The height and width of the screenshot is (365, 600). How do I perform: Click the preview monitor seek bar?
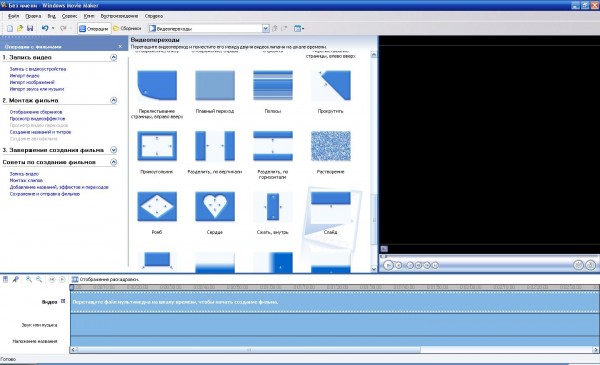pos(489,257)
